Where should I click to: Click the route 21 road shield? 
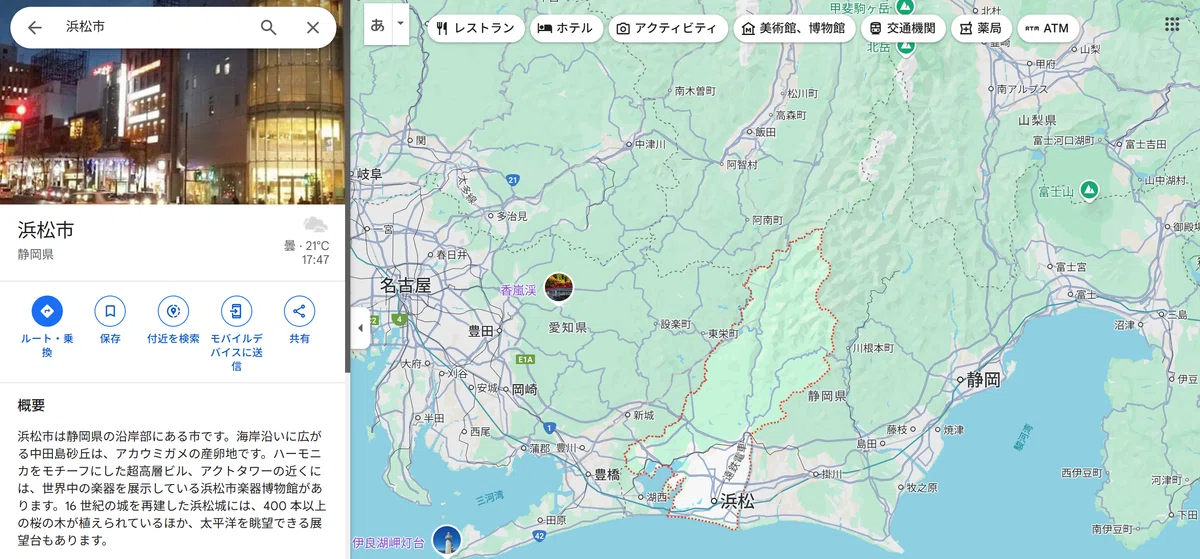pos(512,180)
